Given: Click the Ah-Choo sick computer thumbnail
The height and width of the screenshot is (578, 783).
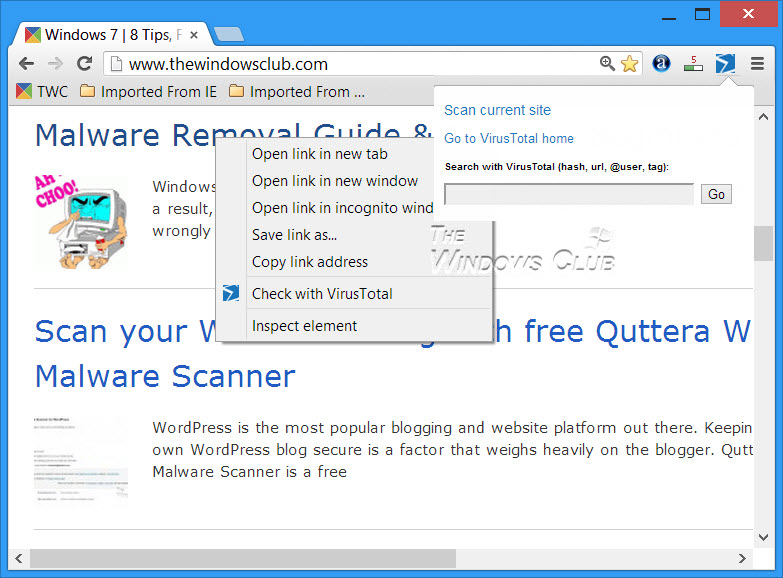Looking at the screenshot, I should 81,222.
